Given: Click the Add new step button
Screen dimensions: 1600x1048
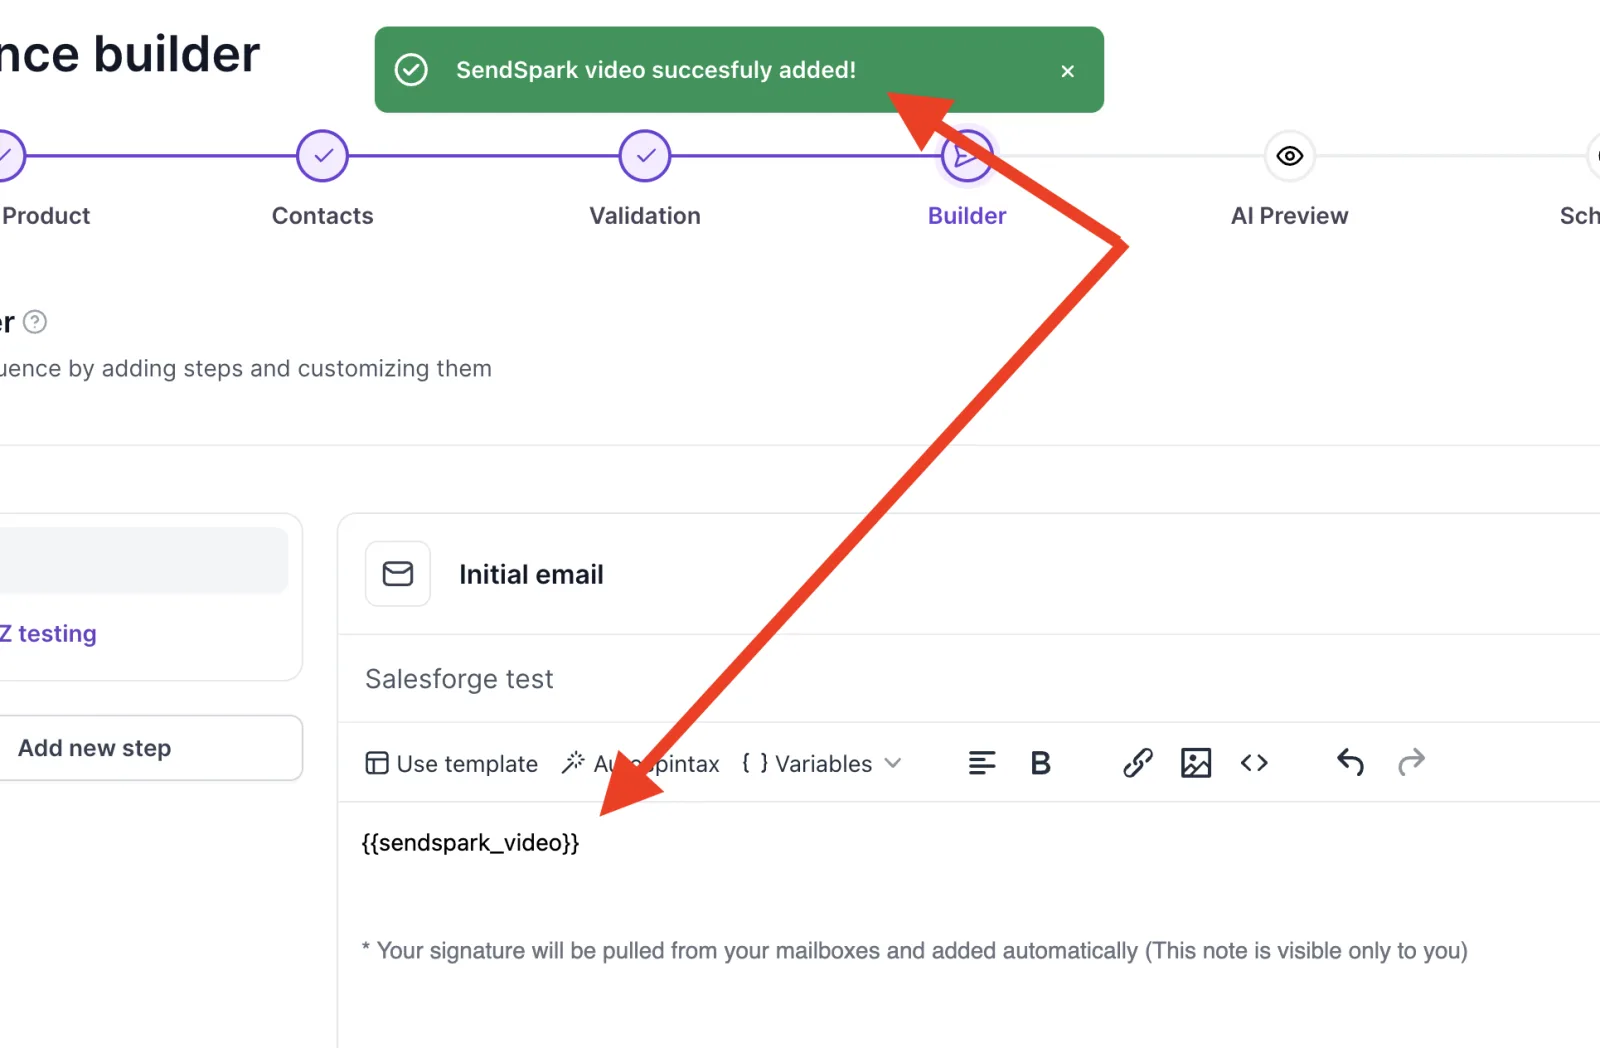Looking at the screenshot, I should pos(150,748).
